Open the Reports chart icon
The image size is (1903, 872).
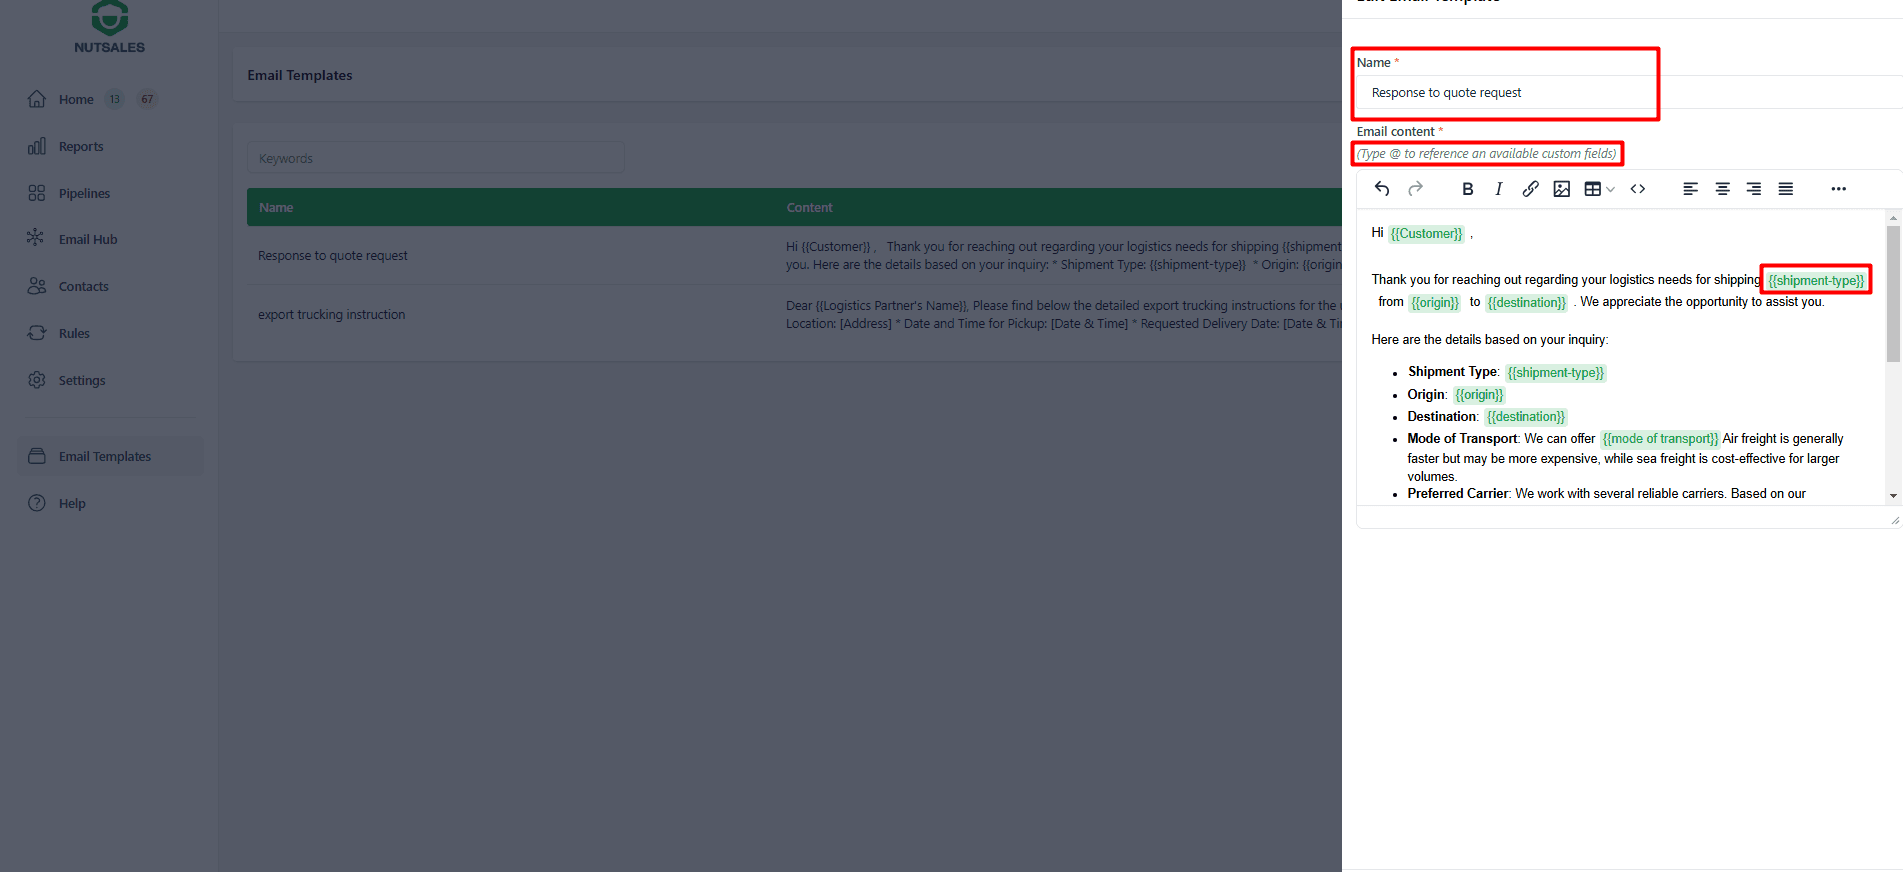click(x=37, y=146)
